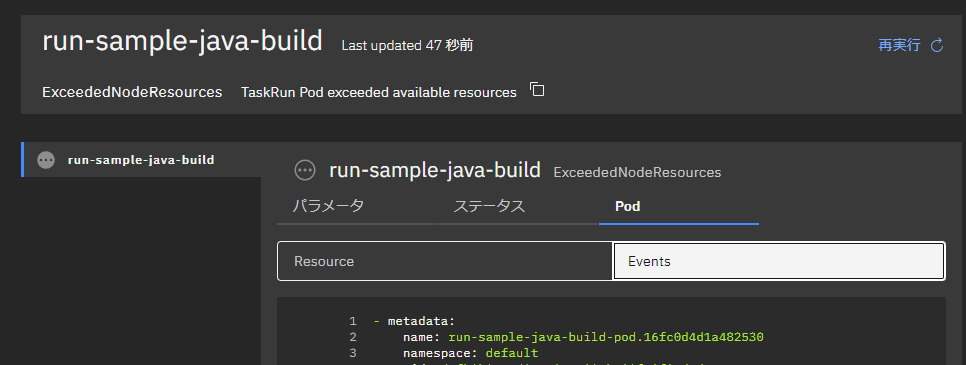Click ExceededNodeResources label beside step title

tap(637, 173)
